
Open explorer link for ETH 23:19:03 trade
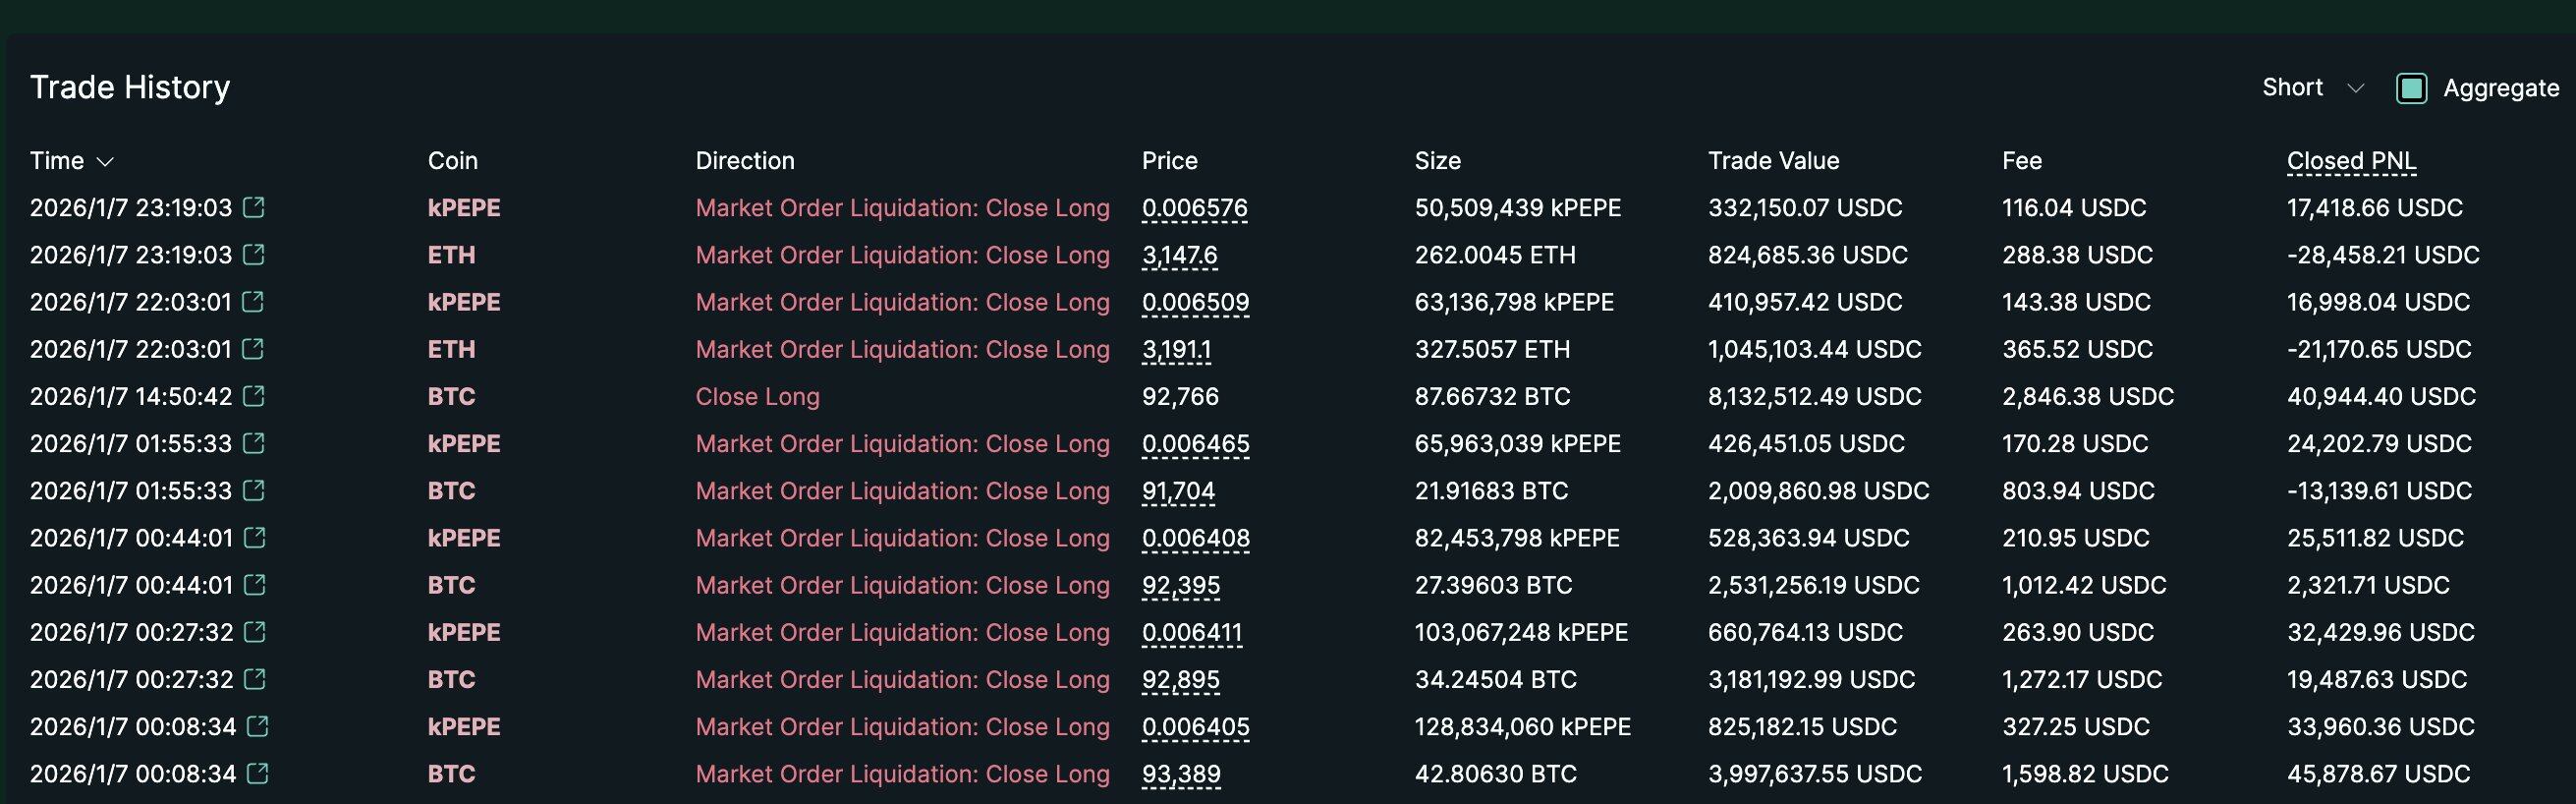tap(255, 254)
